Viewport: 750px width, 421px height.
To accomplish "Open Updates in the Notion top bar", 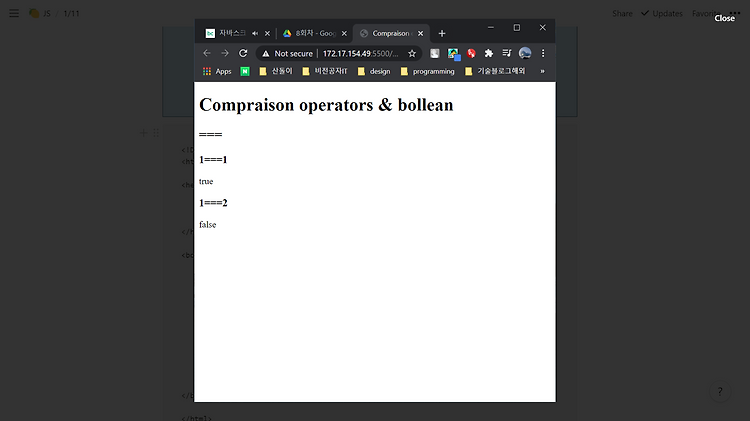I will pyautogui.click(x=662, y=13).
